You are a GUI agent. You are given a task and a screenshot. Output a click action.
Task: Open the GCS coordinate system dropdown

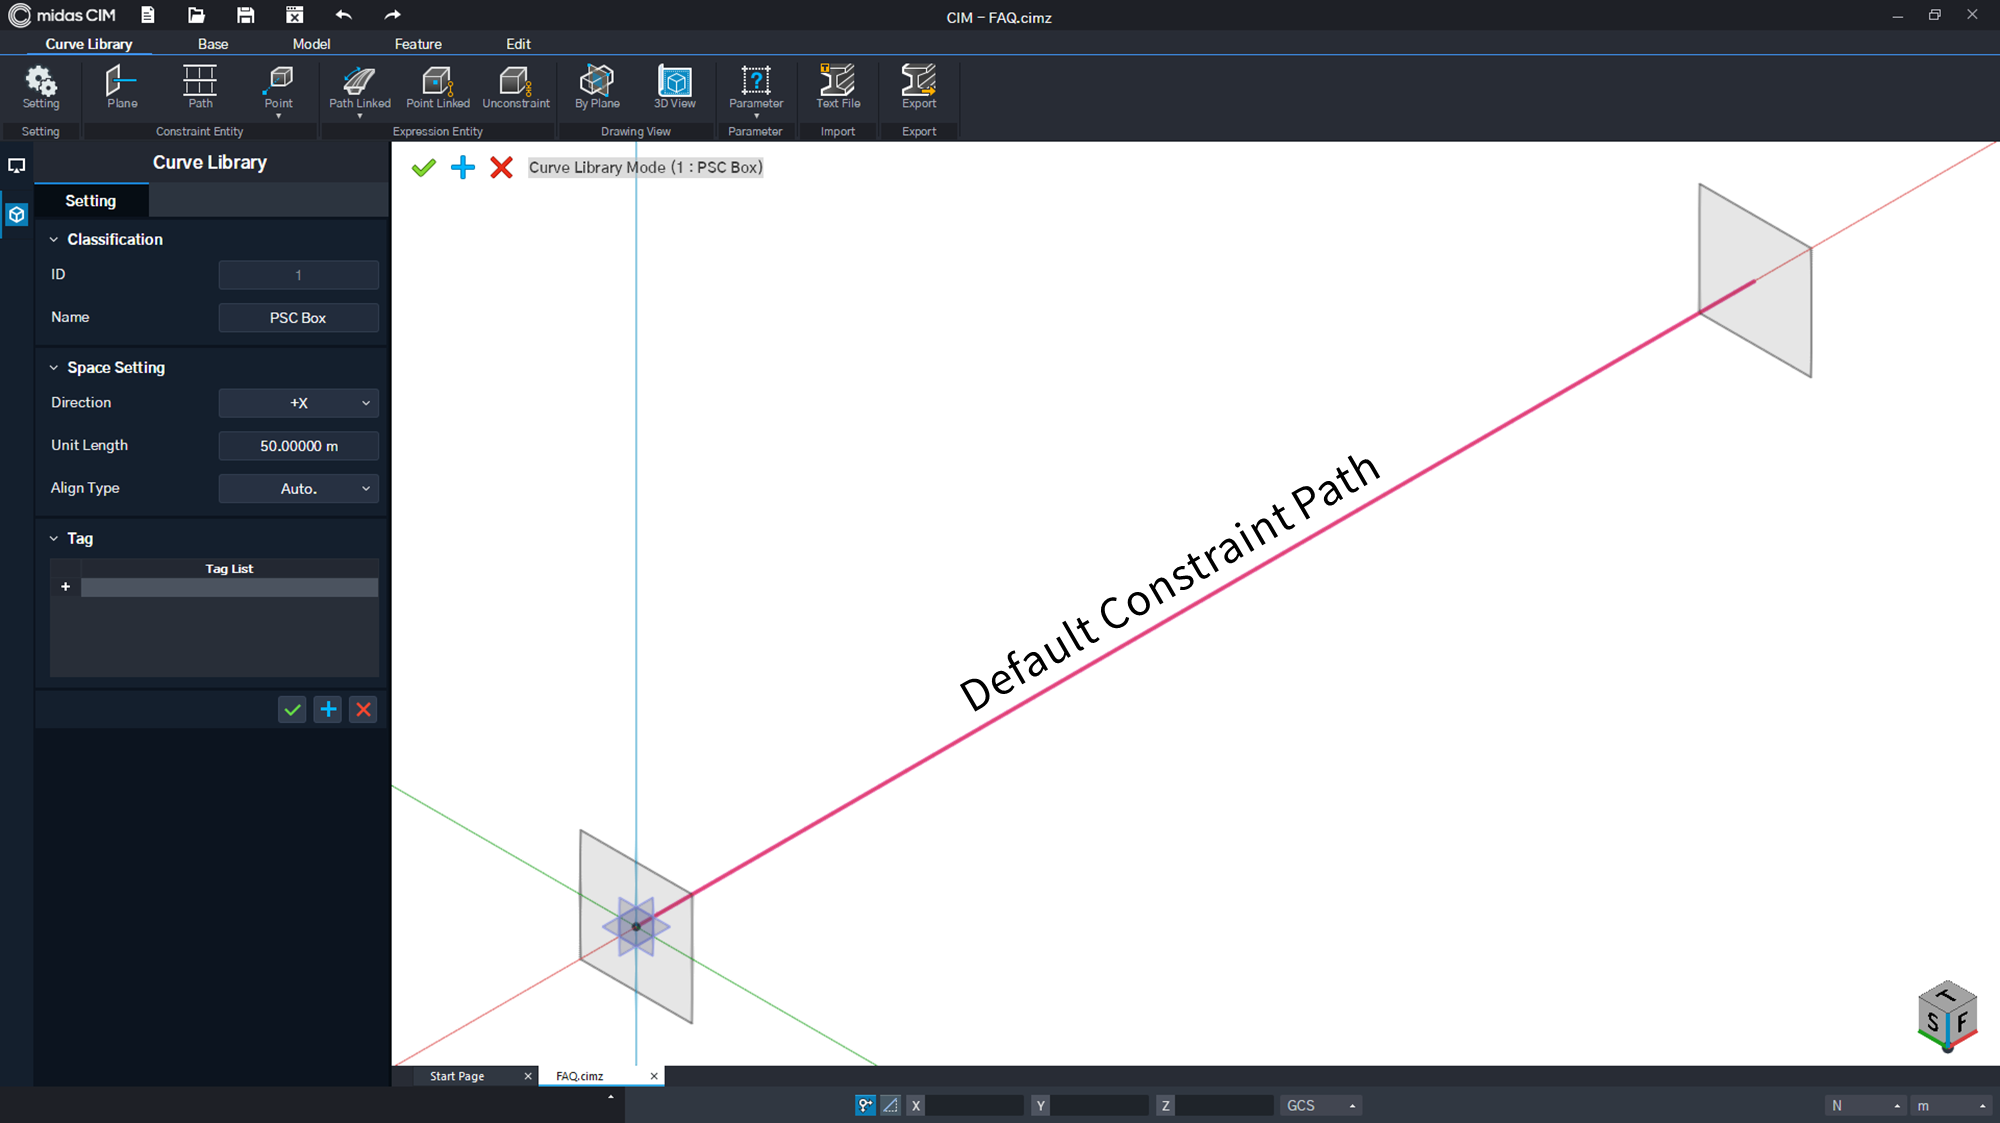1320,1105
